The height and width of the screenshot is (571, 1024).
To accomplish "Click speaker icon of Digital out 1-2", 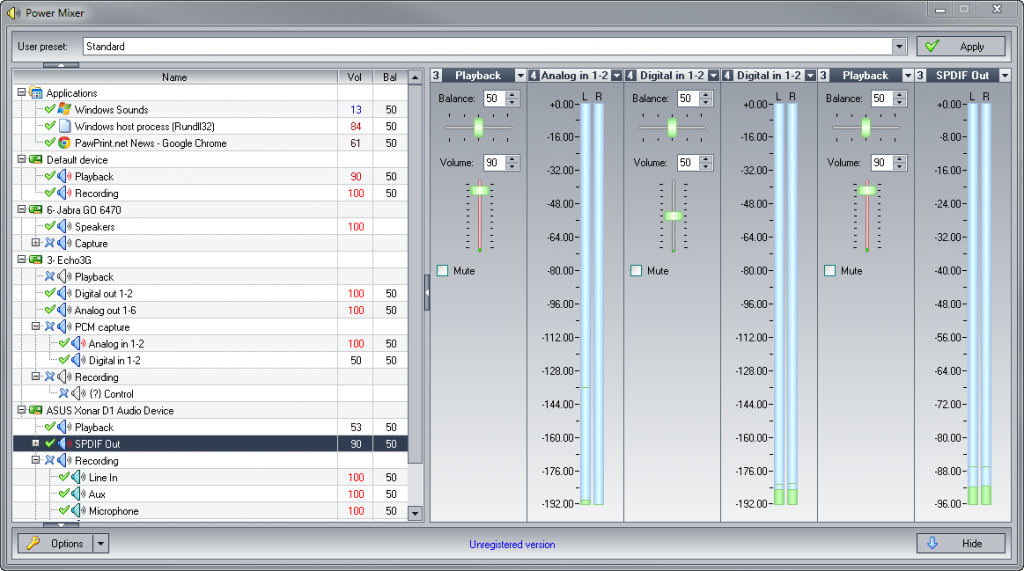I will (x=64, y=293).
